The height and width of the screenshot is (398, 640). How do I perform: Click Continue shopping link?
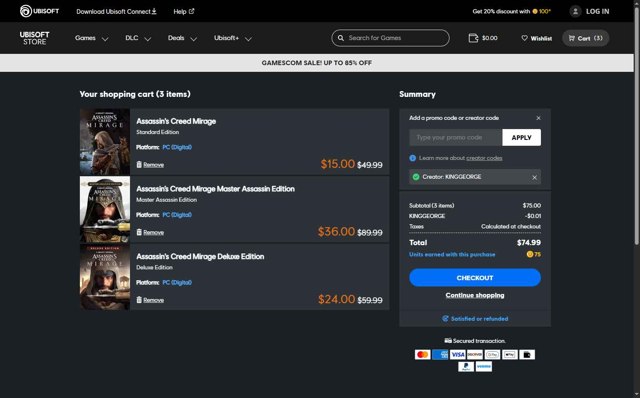[475, 295]
